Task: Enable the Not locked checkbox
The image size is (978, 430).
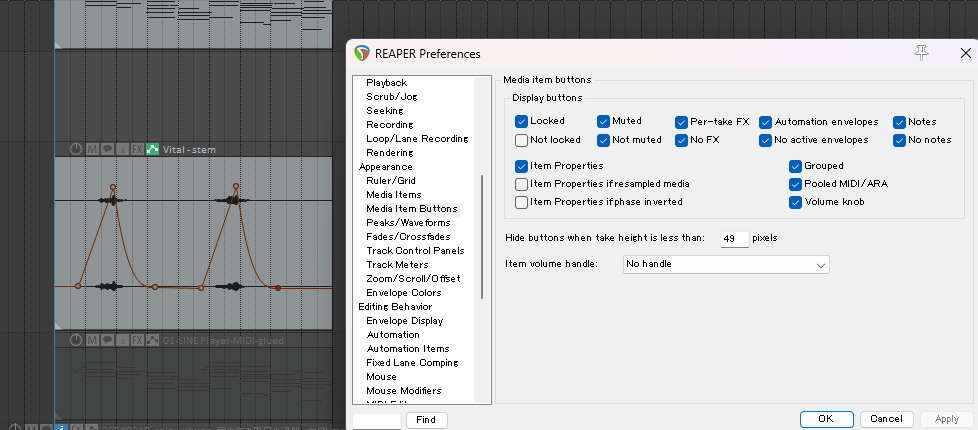Action: point(521,140)
